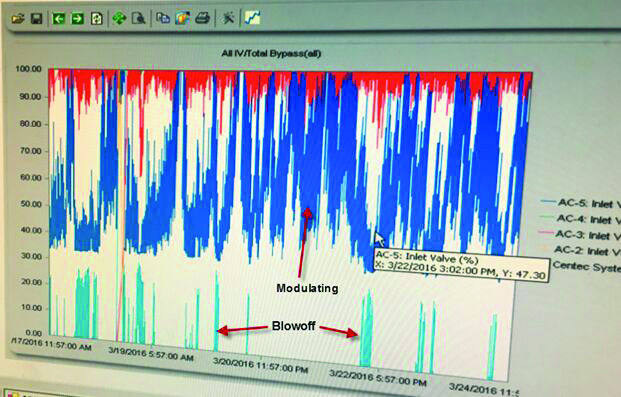This screenshot has height=397, width=621.
Task: Click the green left arrow back icon
Action: (59, 18)
